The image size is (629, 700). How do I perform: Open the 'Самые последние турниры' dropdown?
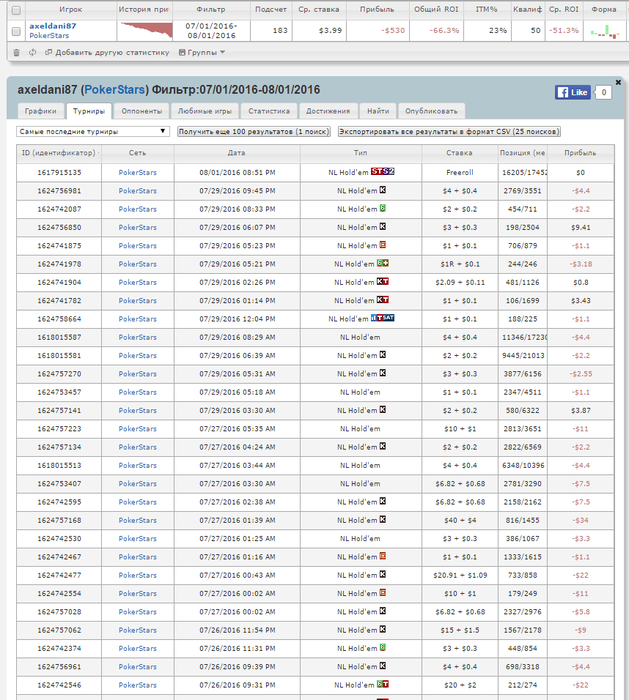[x=93, y=132]
